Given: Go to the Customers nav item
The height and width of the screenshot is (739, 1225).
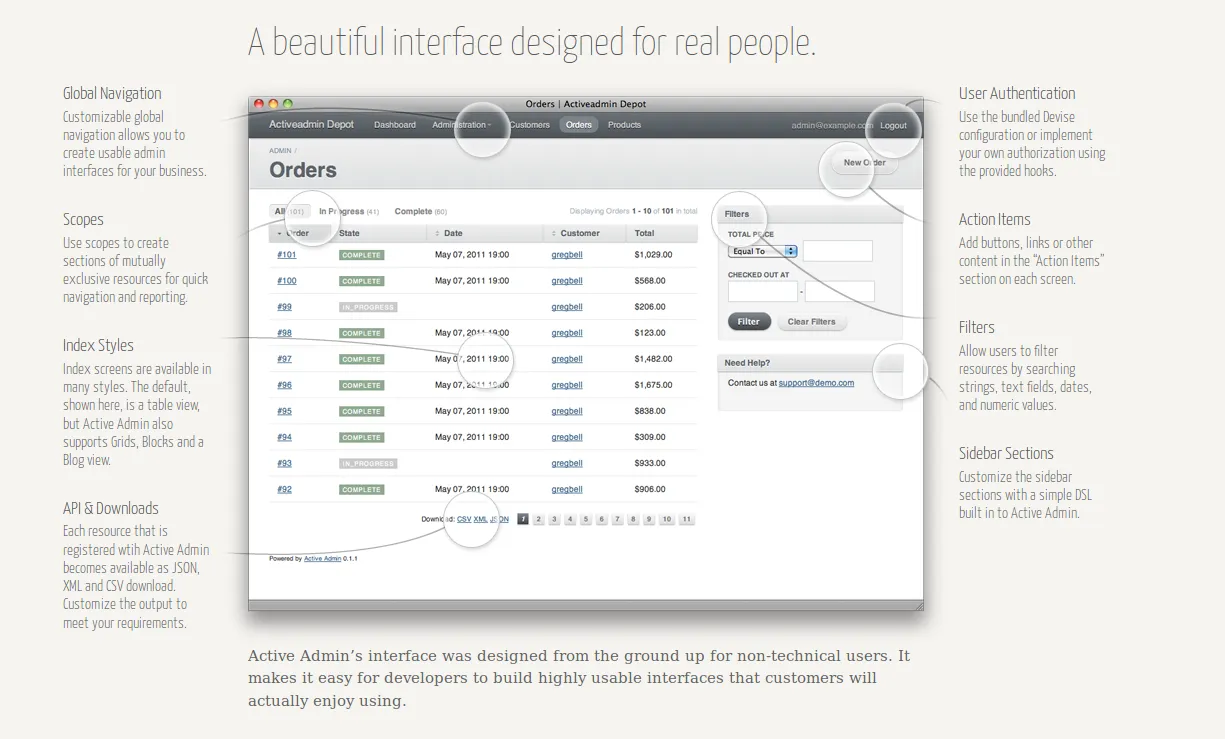Looking at the screenshot, I should pos(529,125).
